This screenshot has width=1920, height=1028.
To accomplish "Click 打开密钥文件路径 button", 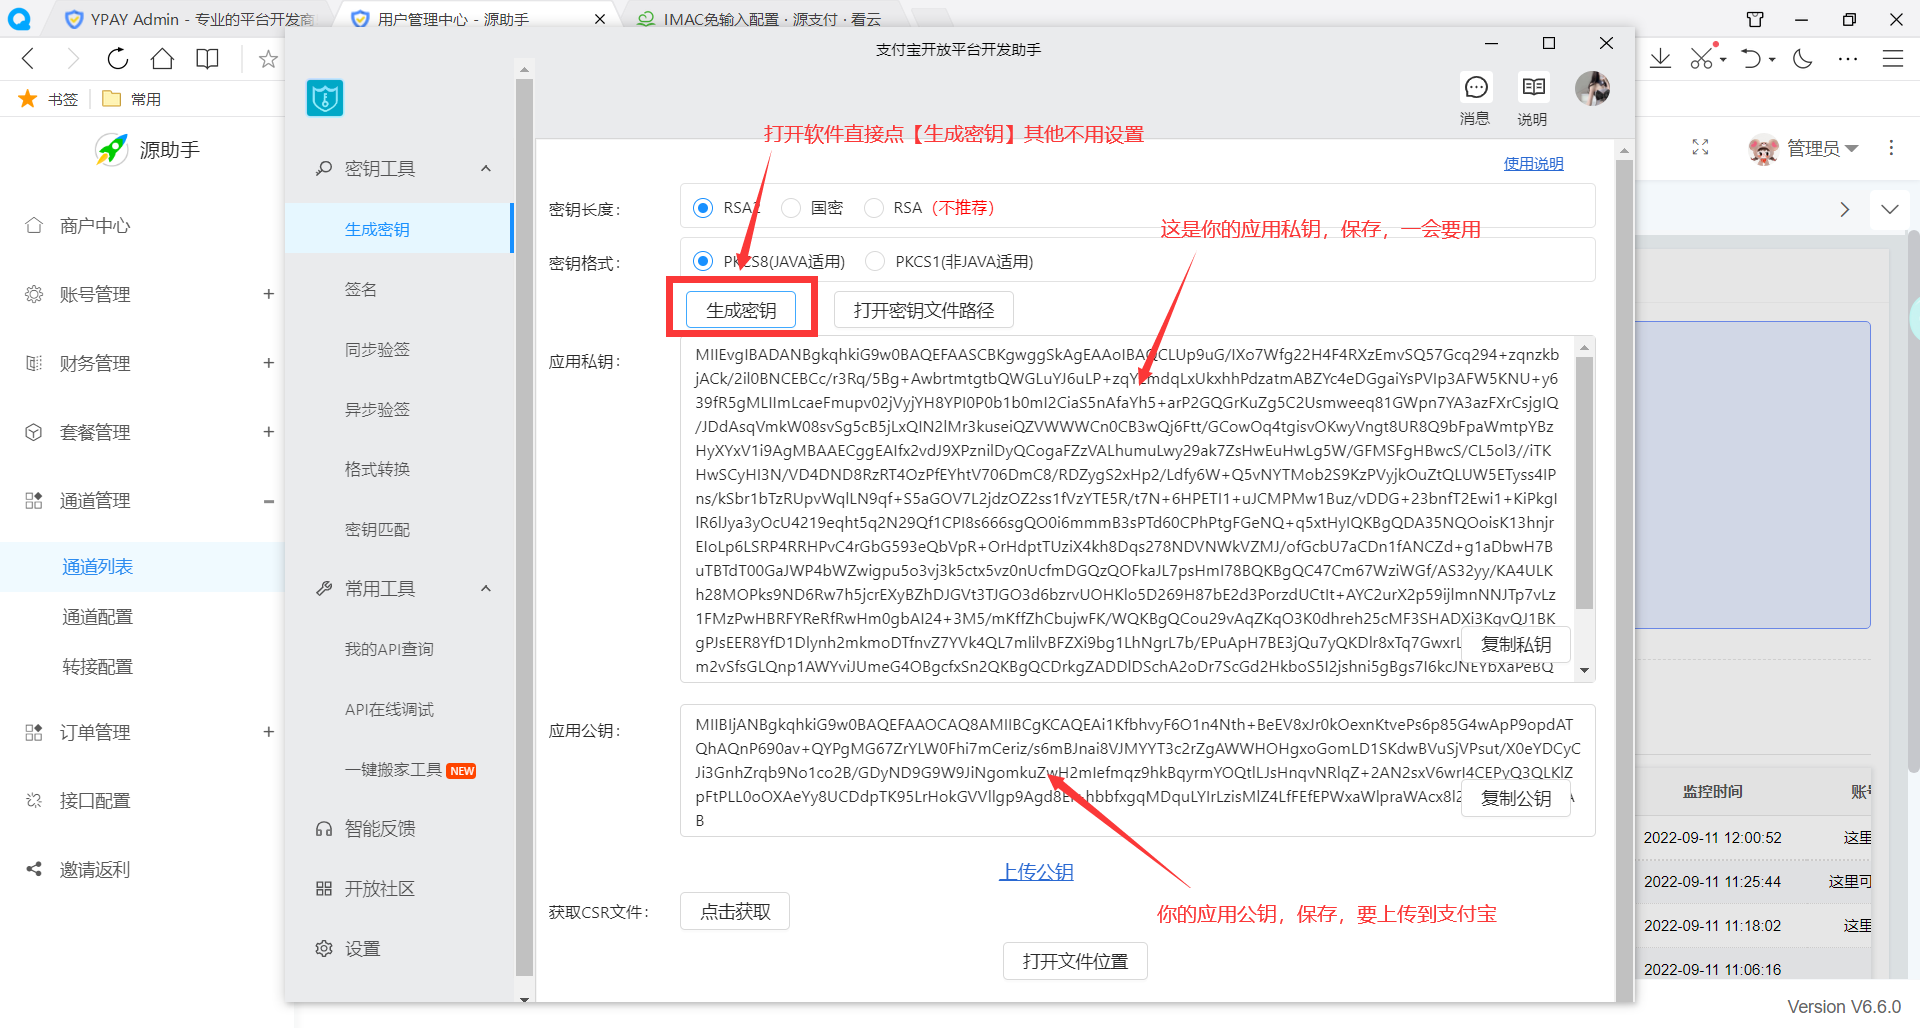I will pos(923,310).
